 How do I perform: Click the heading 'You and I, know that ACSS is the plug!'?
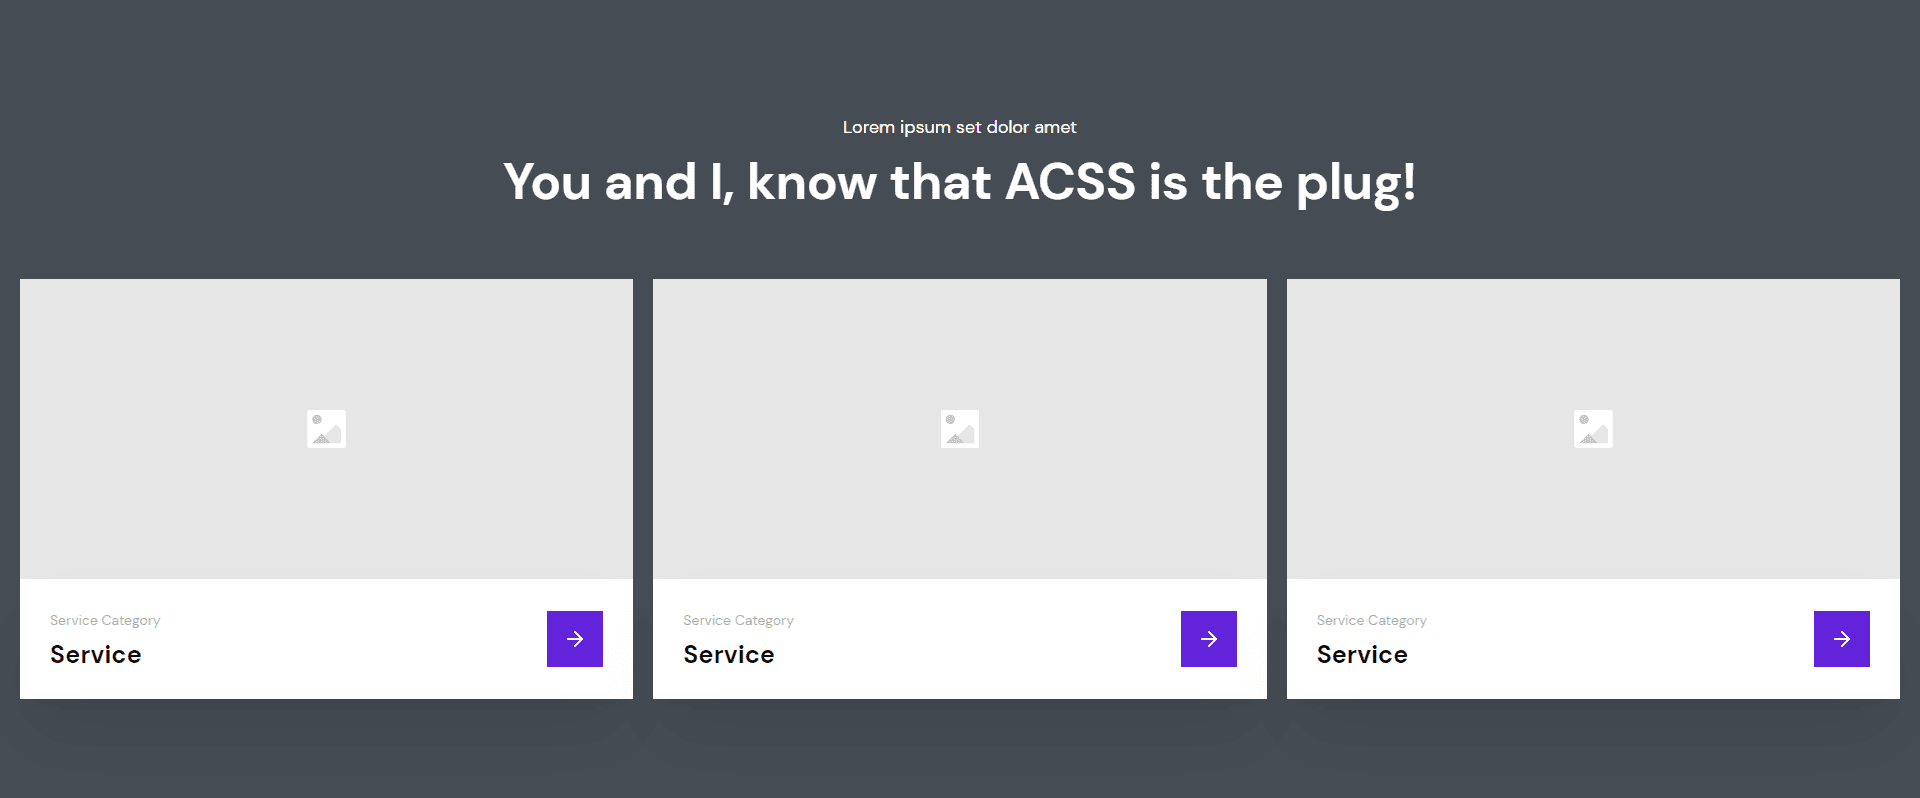960,183
